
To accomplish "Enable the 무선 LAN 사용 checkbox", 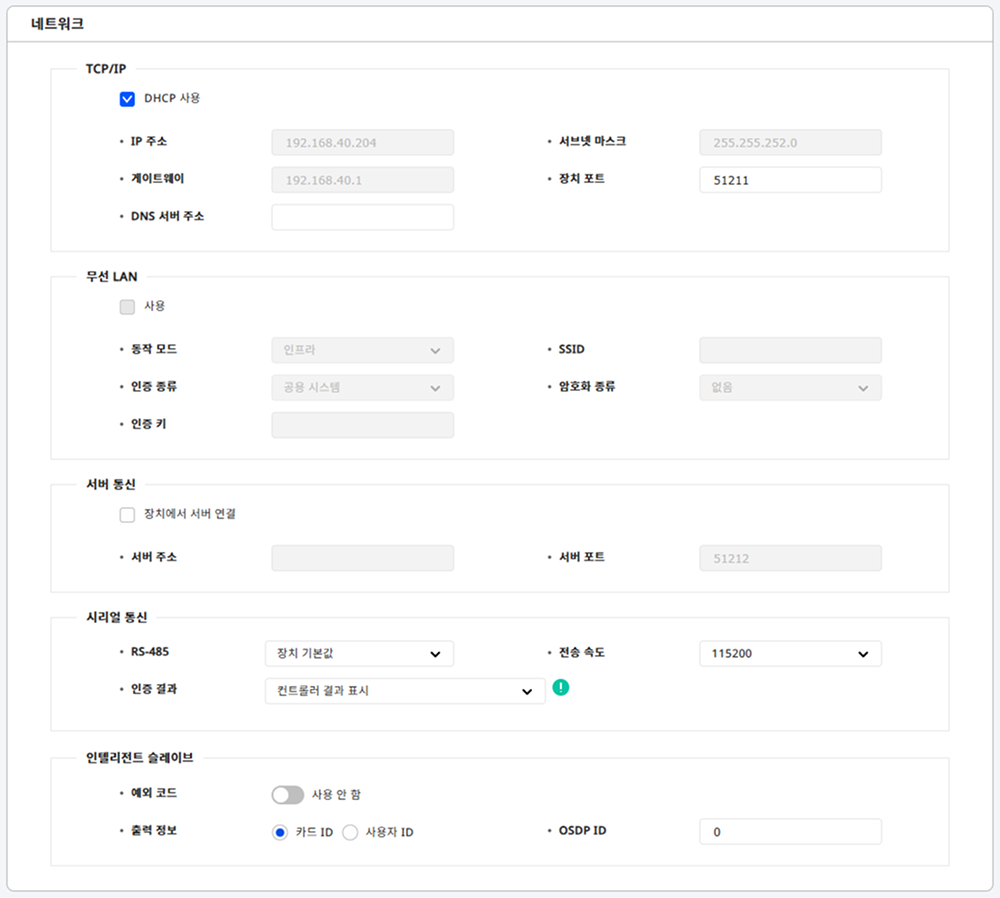I will (127, 307).
